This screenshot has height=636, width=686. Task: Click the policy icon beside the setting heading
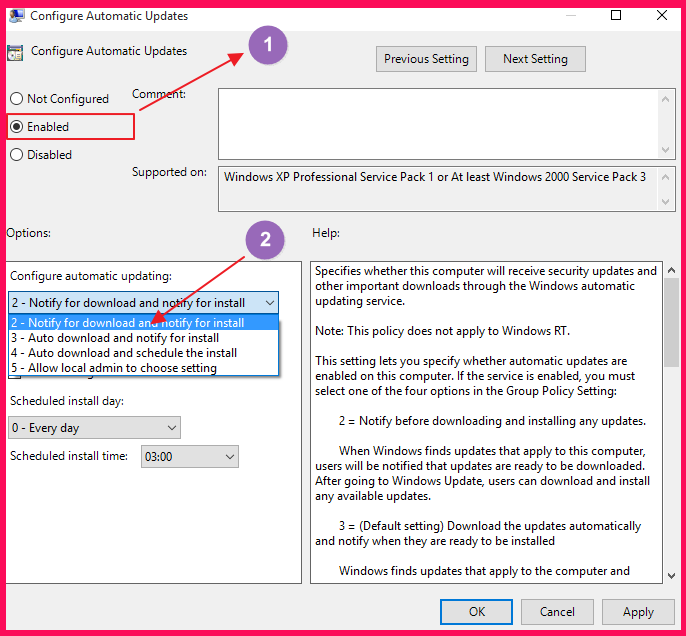[15, 53]
